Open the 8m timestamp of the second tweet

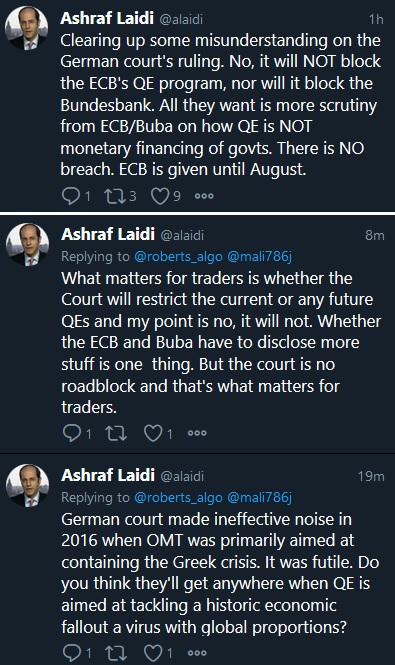[375, 235]
